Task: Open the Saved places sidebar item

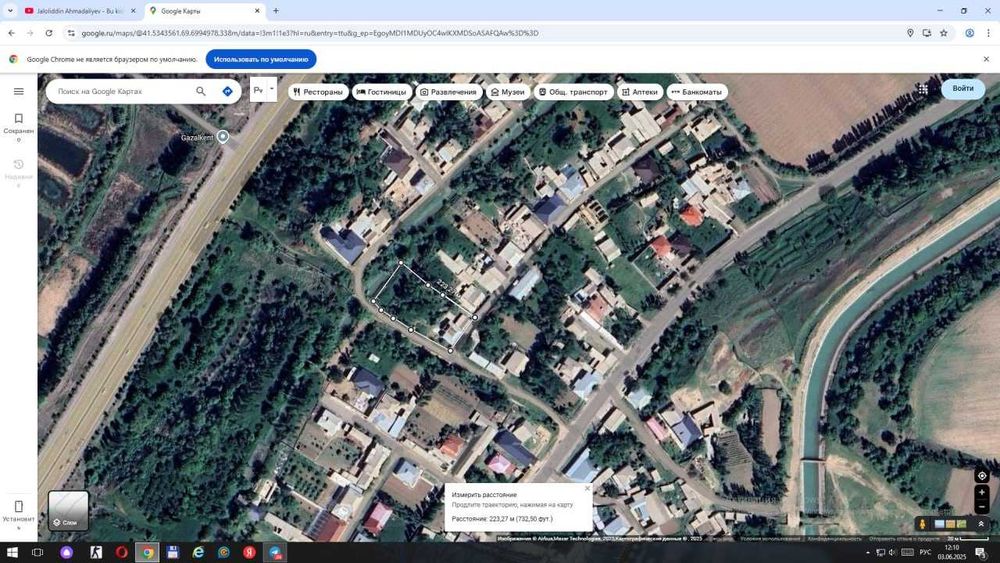Action: (18, 126)
